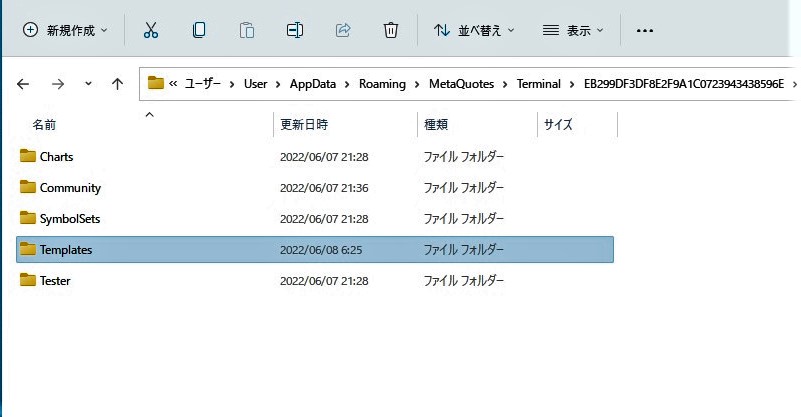
Task: Open the three-dots more options menu
Action: (645, 30)
